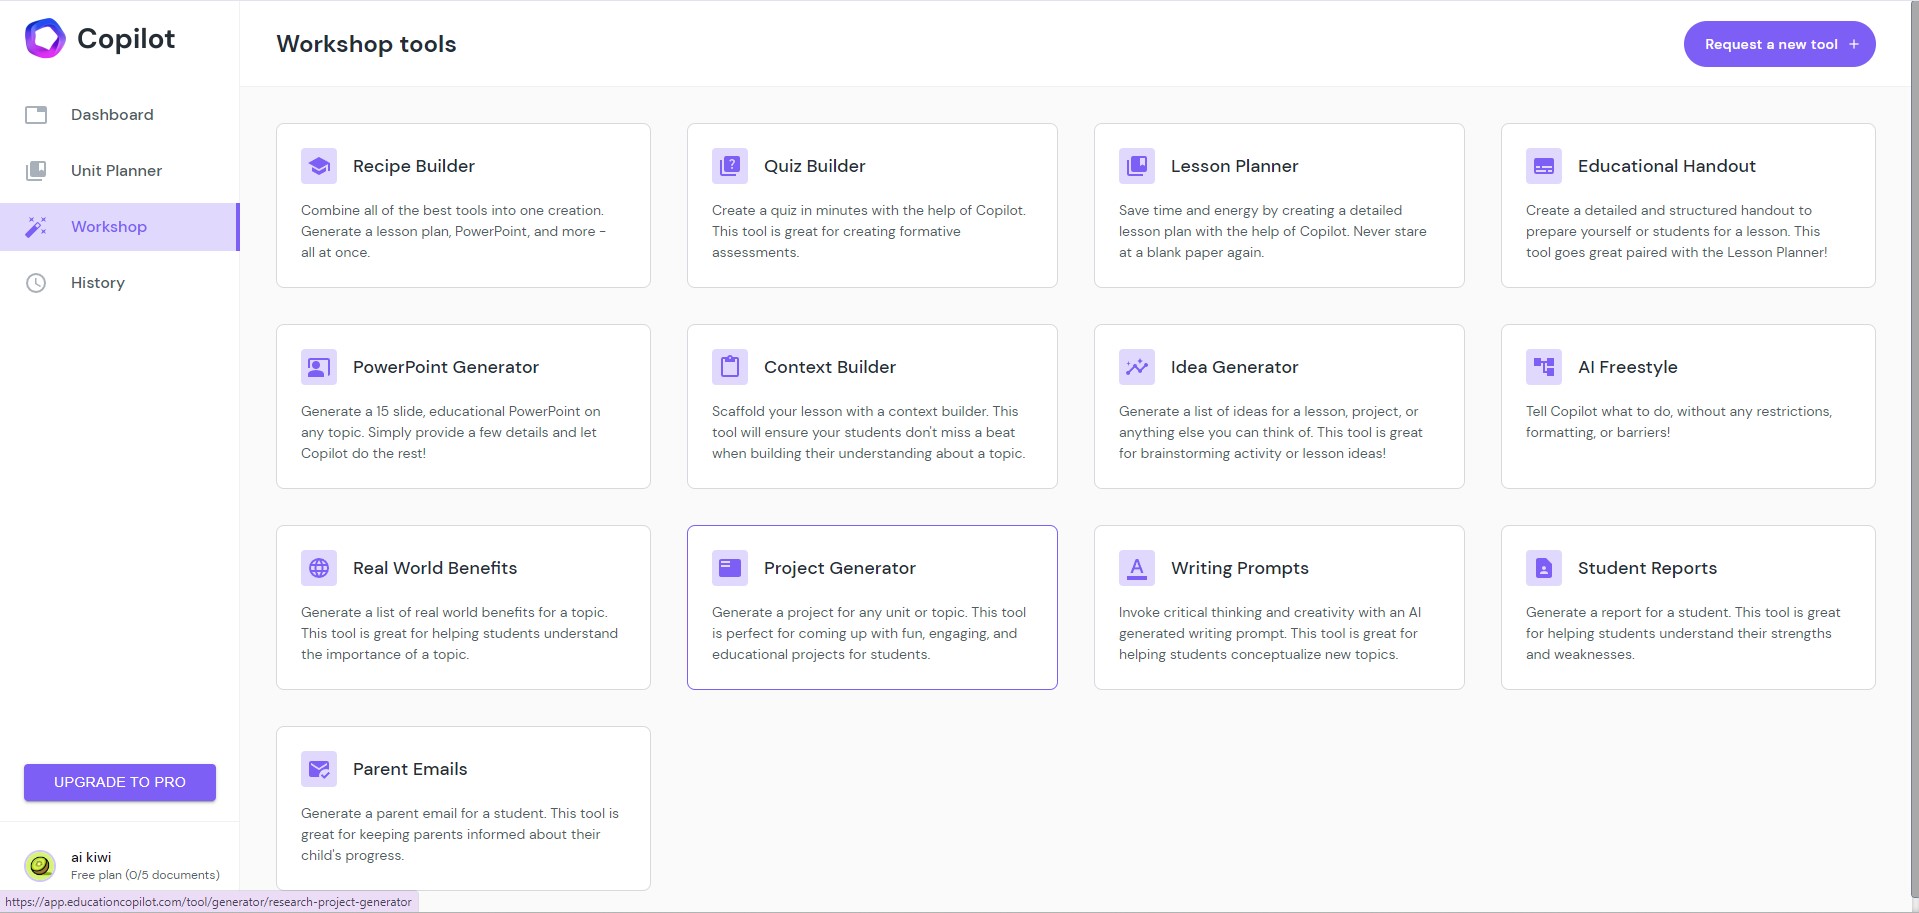Click the Lesson Planner icon
The image size is (1919, 913).
click(x=1137, y=166)
